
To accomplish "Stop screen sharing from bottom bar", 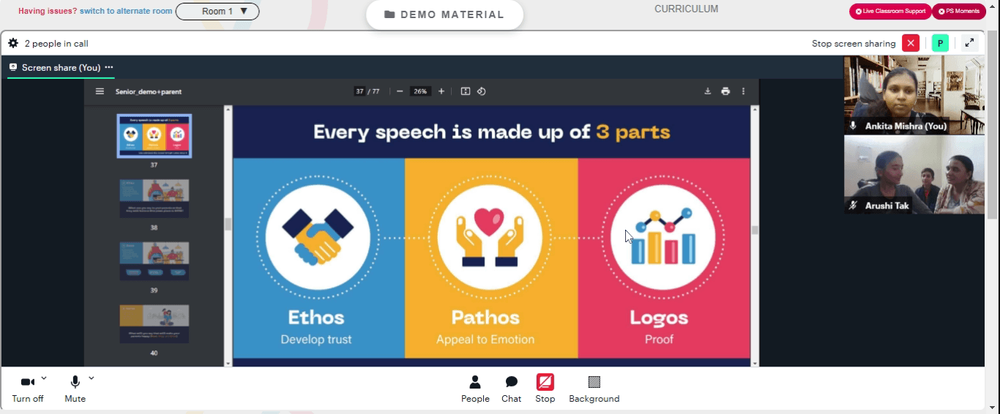I will click(545, 388).
